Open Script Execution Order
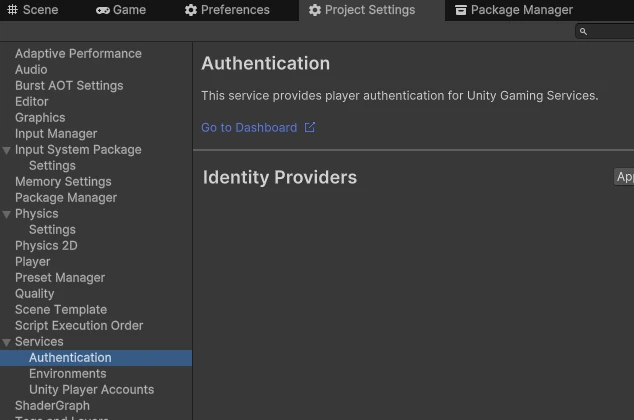 [x=79, y=325]
